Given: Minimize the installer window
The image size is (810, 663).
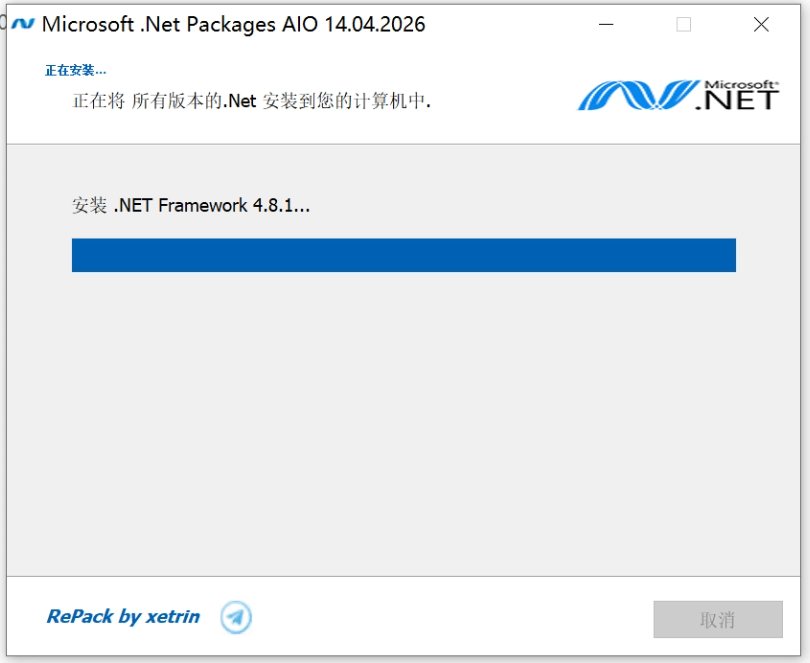Looking at the screenshot, I should [x=607, y=25].
